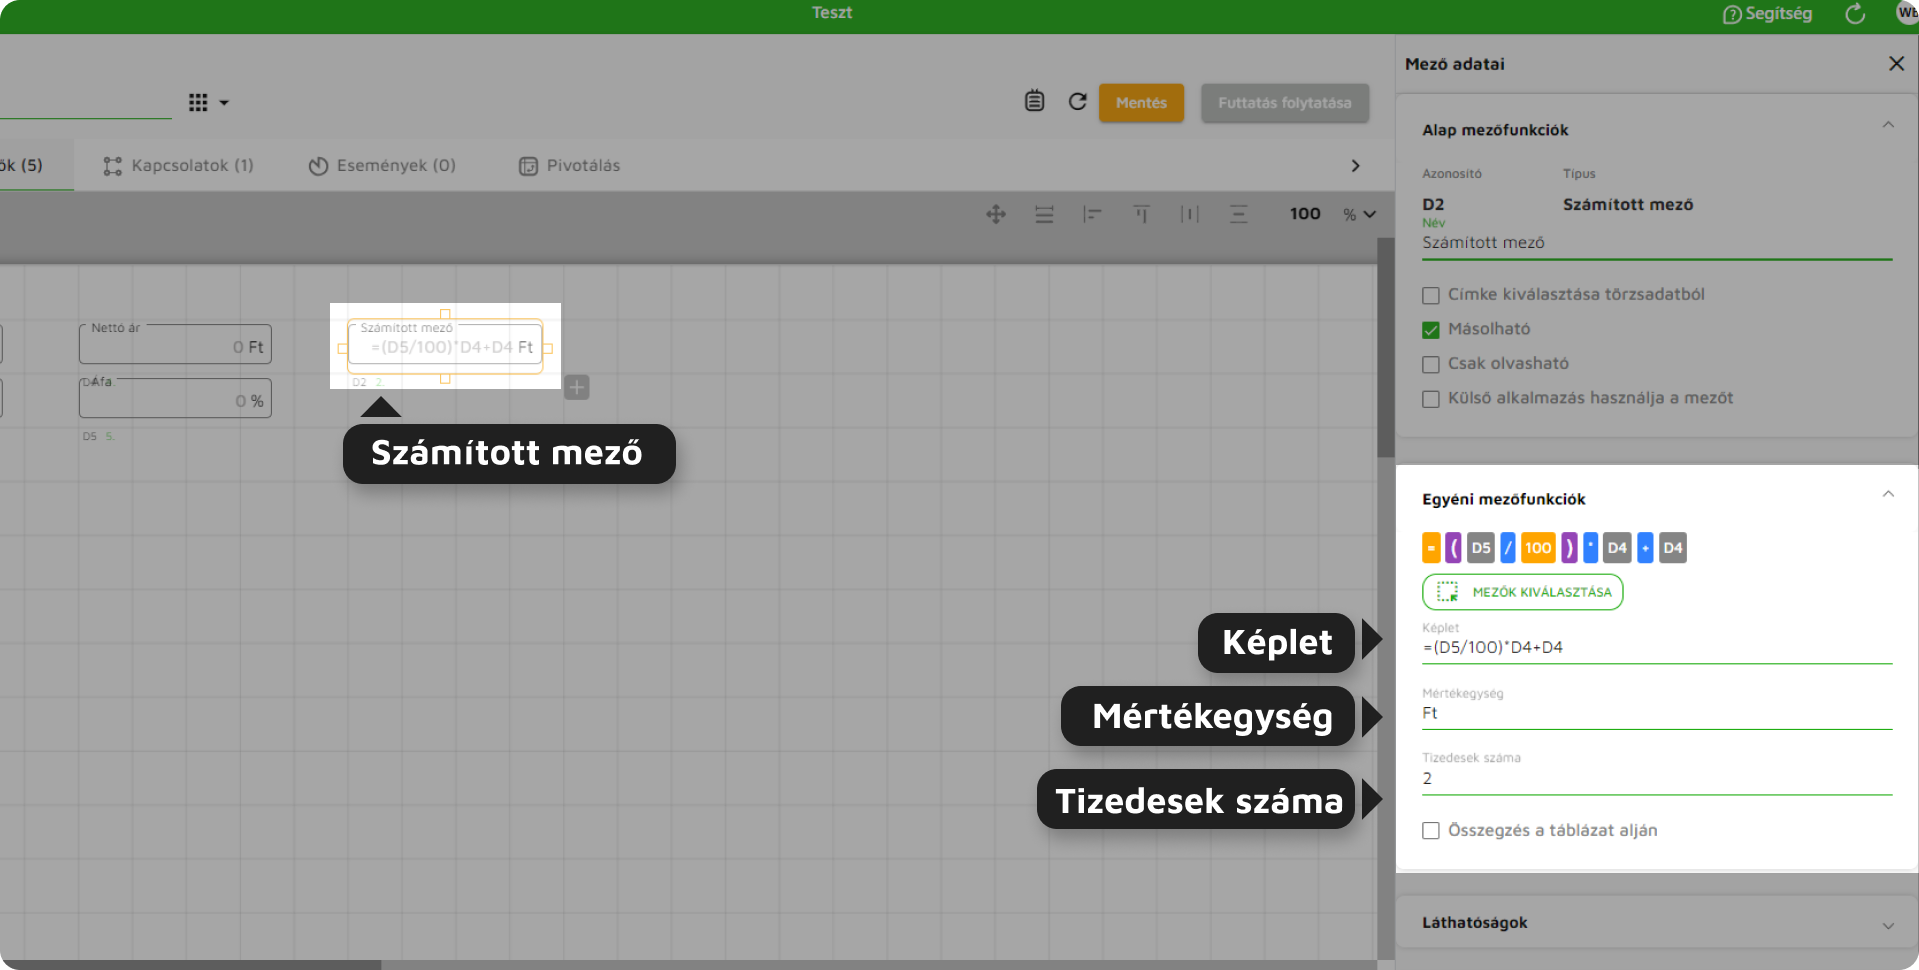Open the user avatar in the header
This screenshot has height=970, width=1919.
coord(1906,13)
